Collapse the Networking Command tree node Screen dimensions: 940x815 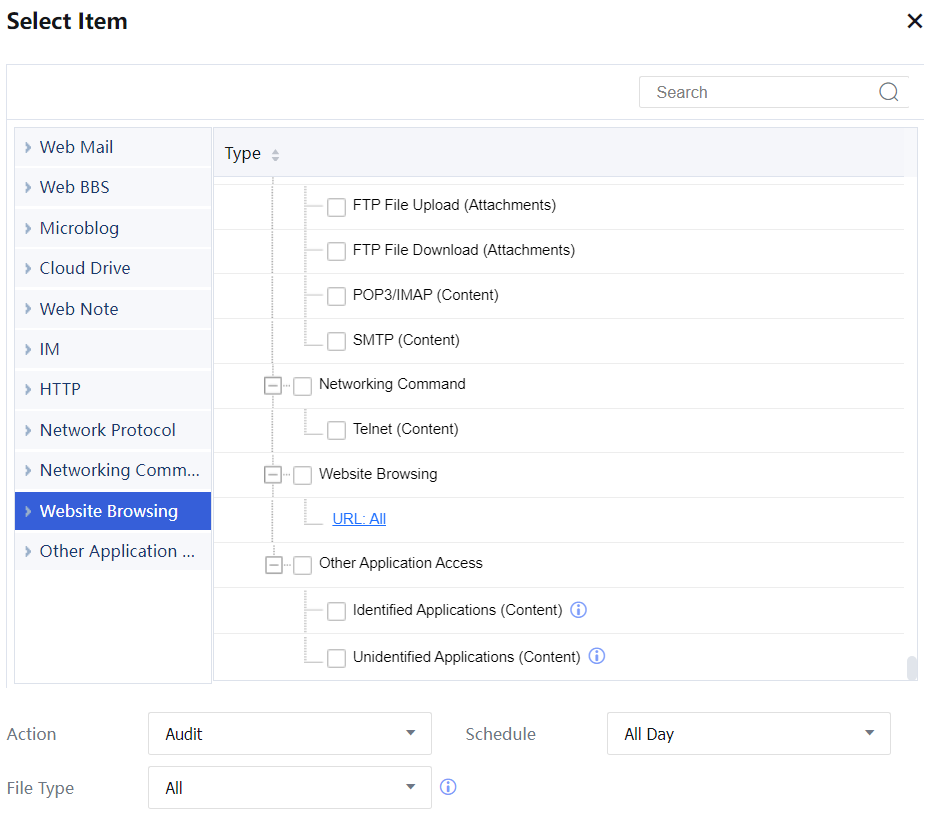point(273,385)
